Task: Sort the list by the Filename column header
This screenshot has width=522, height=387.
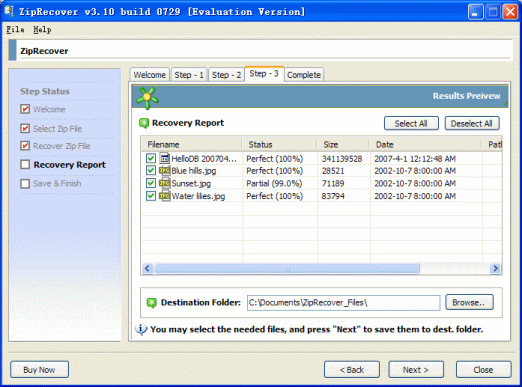Action: (192, 144)
